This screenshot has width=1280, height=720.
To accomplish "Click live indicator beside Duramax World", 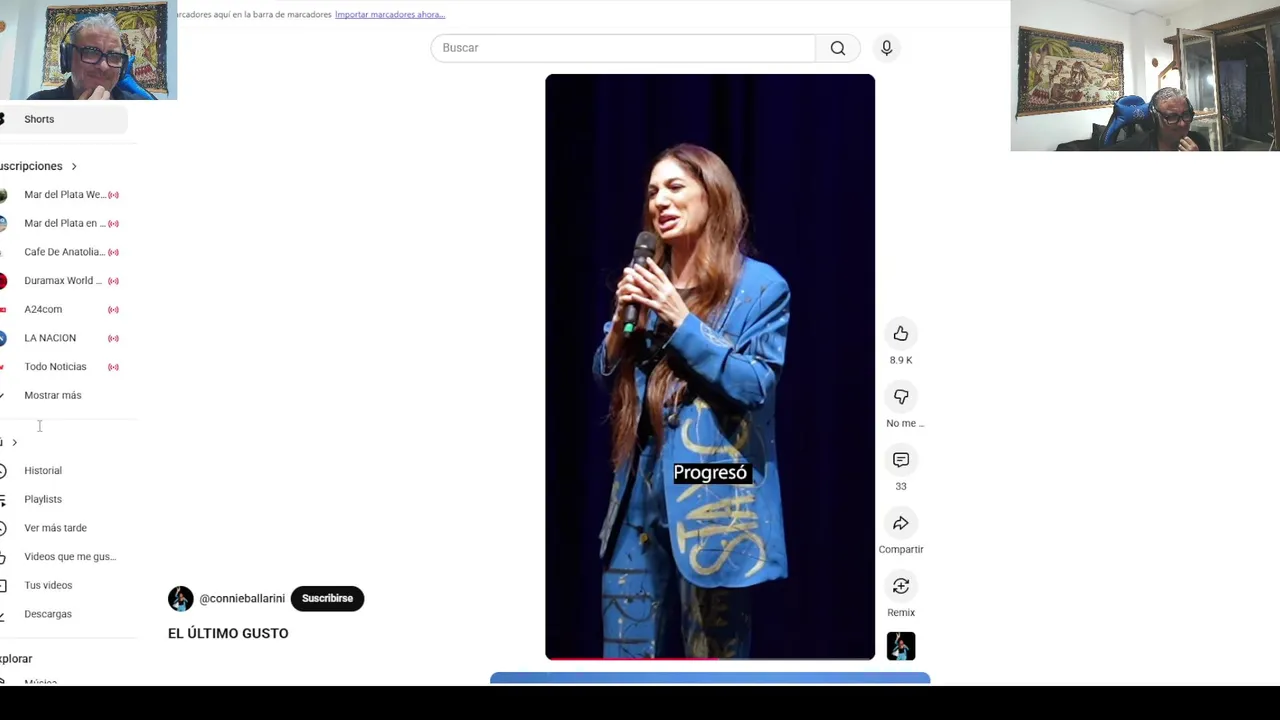I will (113, 281).
